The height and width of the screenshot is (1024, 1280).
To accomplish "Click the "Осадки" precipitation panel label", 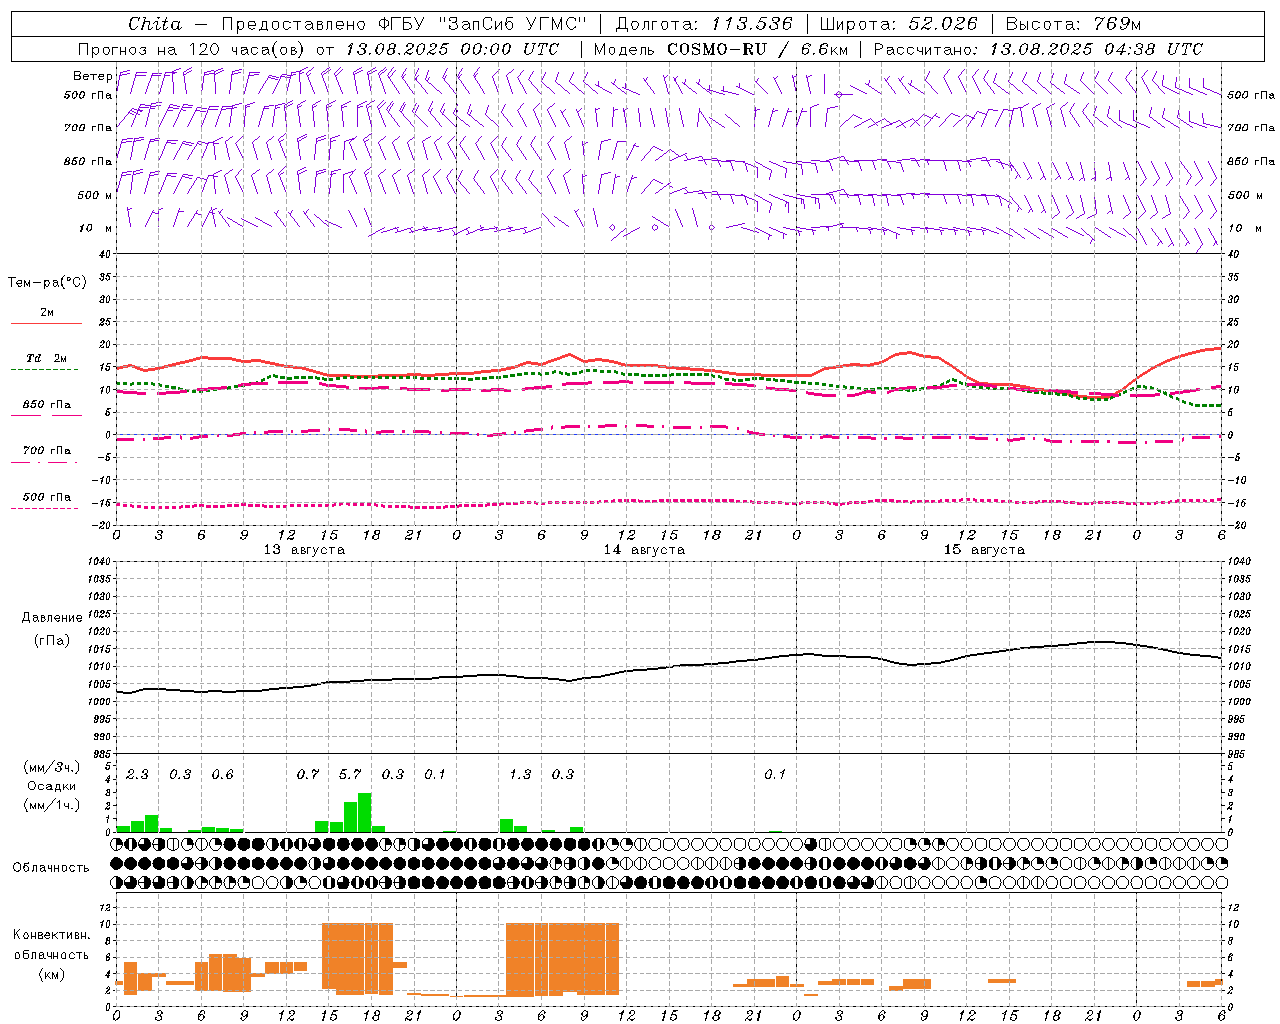I will tap(51, 786).
